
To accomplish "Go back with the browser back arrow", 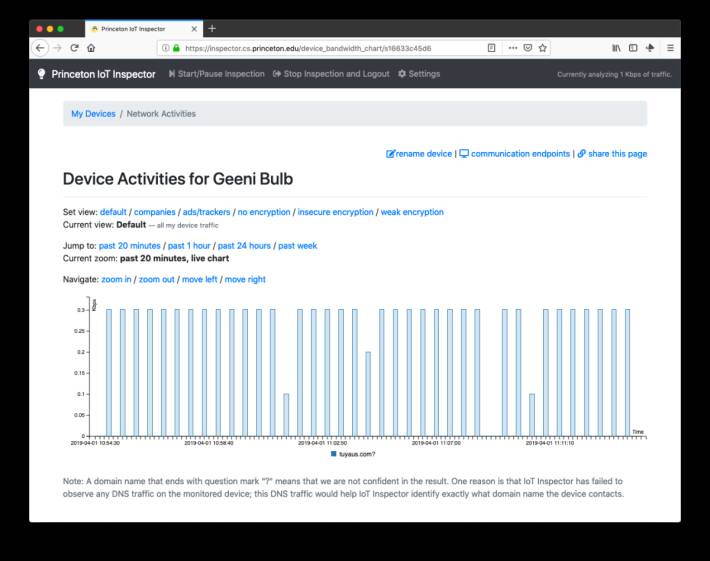I will click(x=40, y=48).
